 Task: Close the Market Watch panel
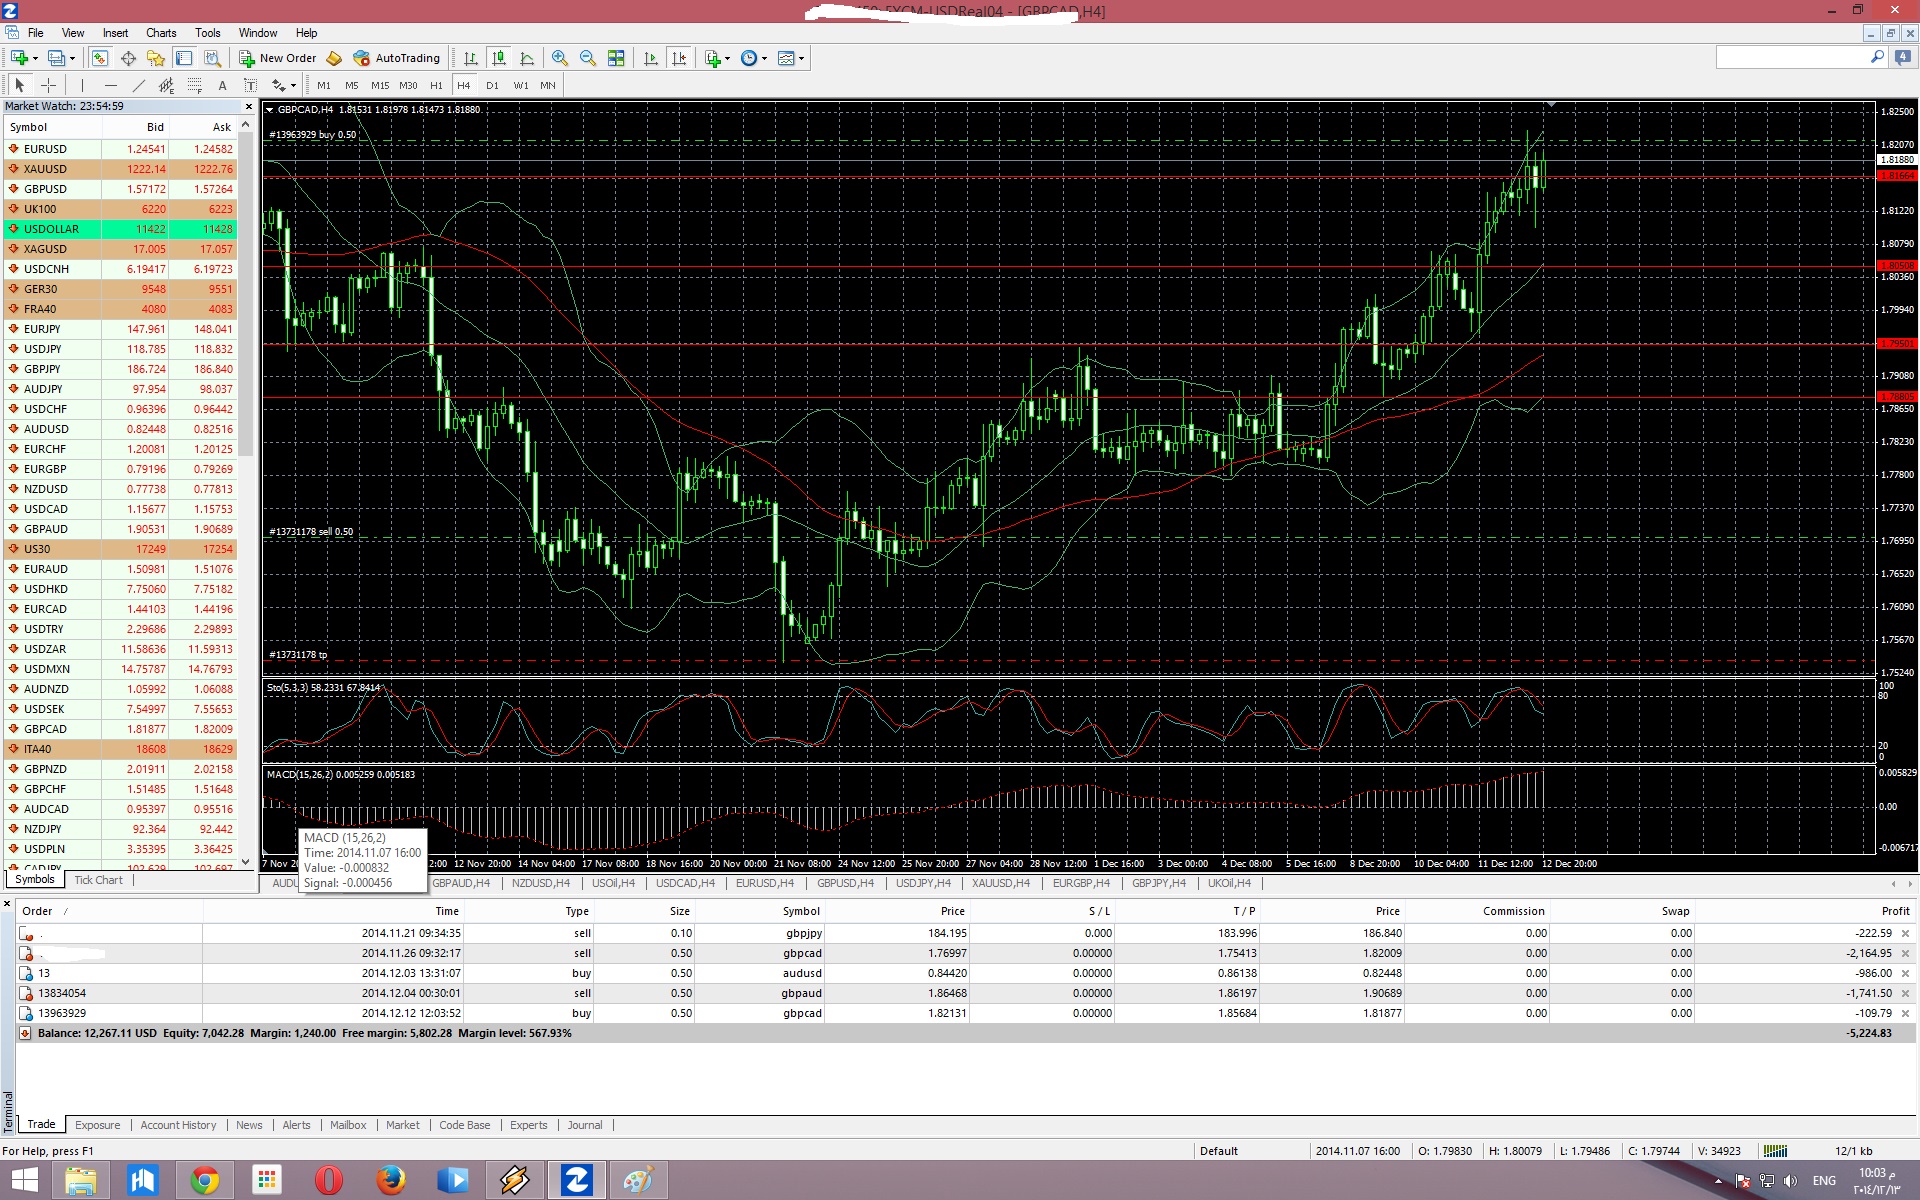[x=248, y=106]
